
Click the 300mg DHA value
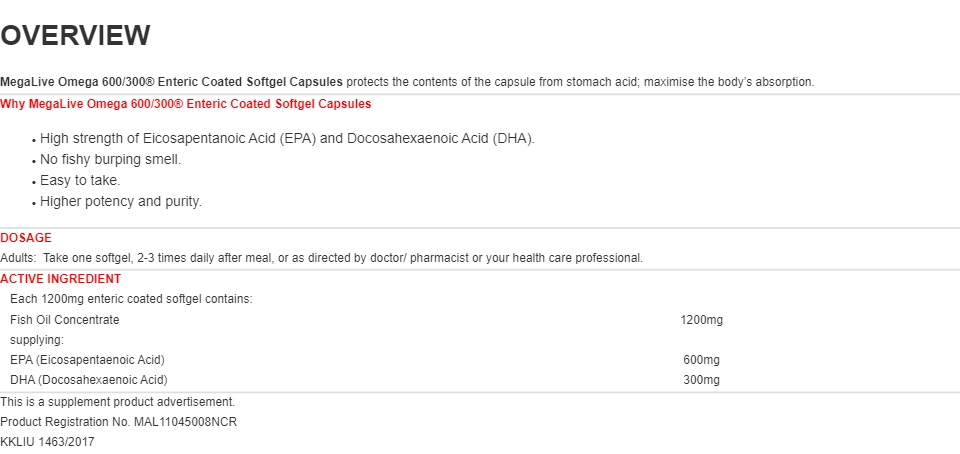coord(702,380)
